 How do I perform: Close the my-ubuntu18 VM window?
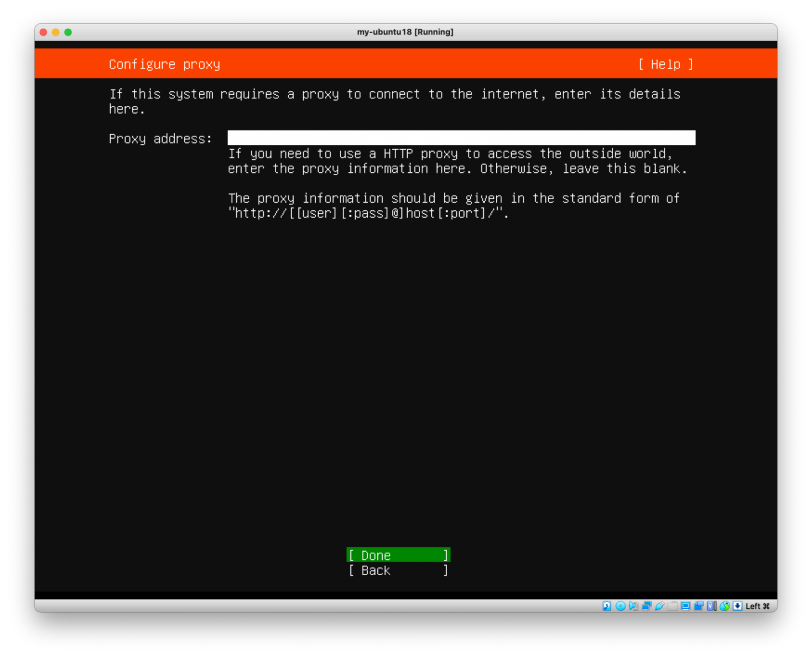coord(43,32)
